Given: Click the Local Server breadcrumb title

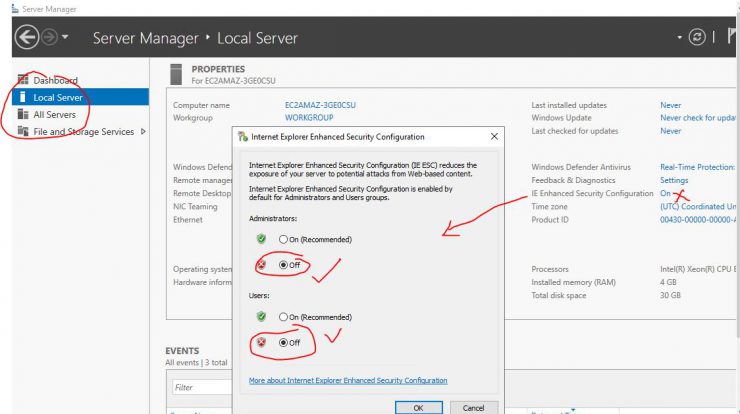Looking at the screenshot, I should (257, 38).
